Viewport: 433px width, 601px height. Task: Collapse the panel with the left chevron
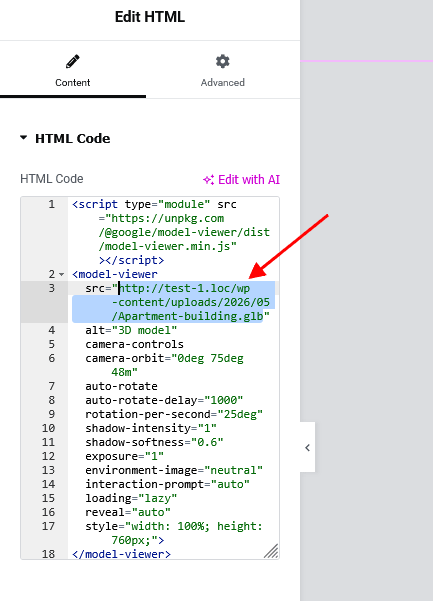click(307, 447)
